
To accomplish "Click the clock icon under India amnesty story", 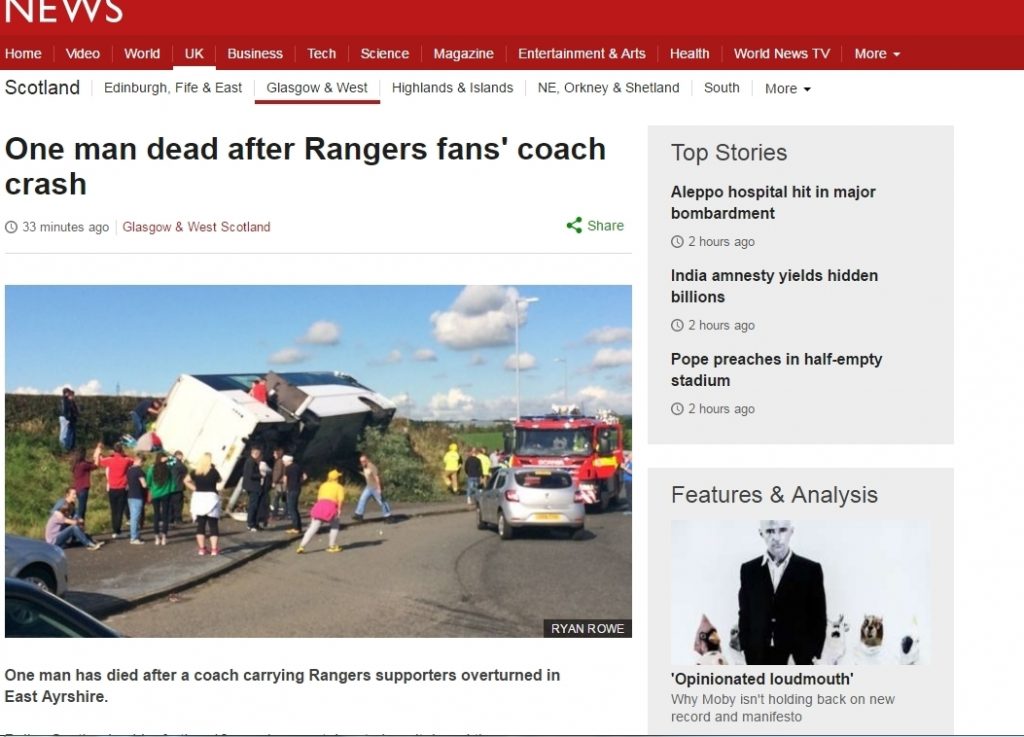I will tap(677, 325).
